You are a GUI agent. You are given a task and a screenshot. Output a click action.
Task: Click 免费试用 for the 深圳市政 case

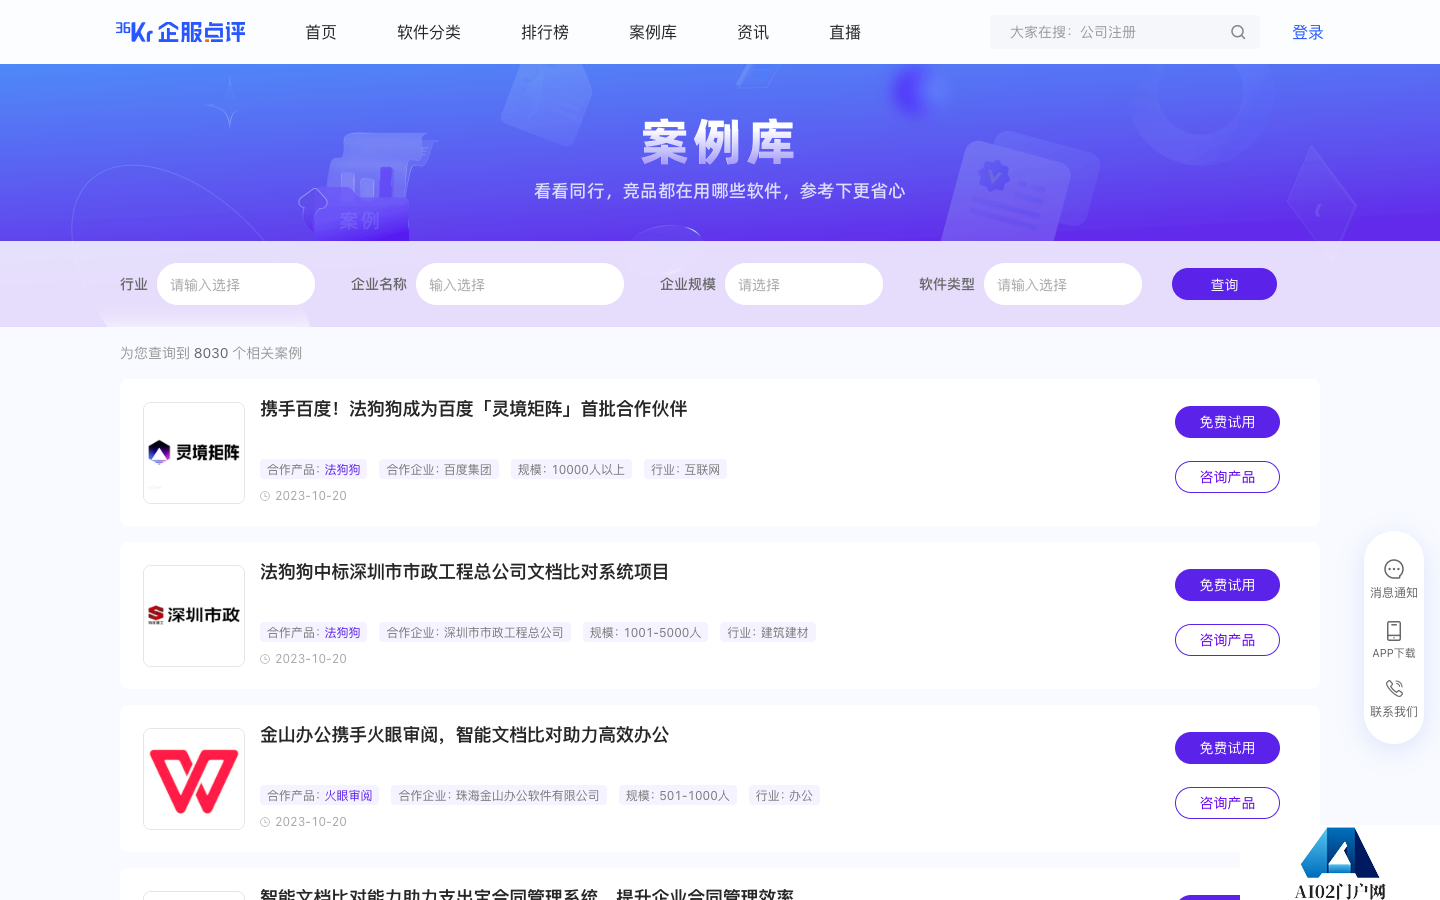coord(1227,585)
